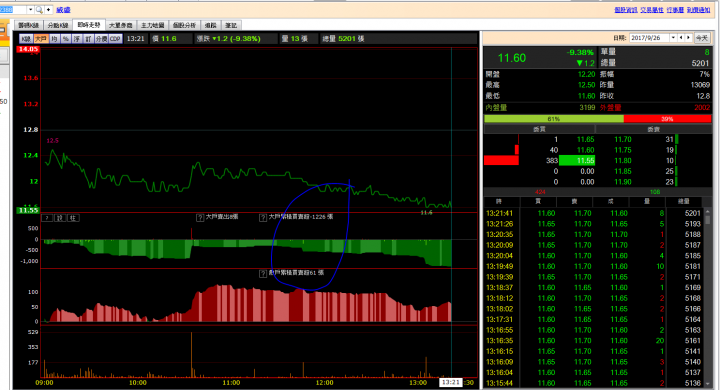Screen dimensions: 720x390
Task: Click the inner/outer volume ratio bar
Action: 597,119
